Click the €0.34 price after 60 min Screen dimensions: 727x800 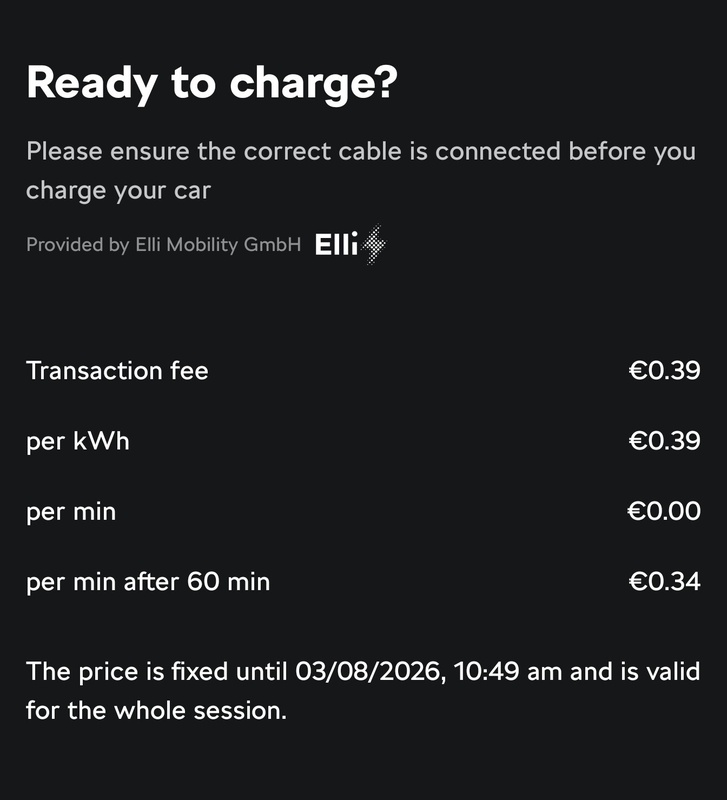(664, 582)
